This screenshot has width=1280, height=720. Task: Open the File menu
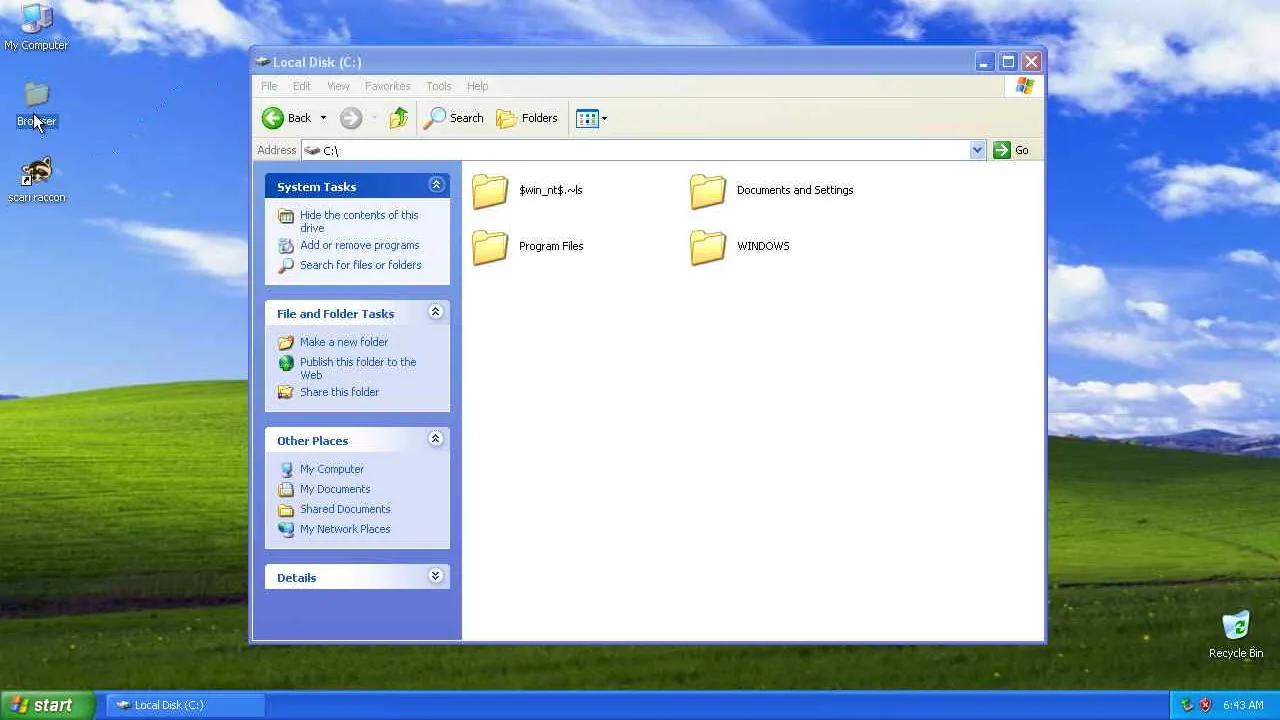[269, 86]
